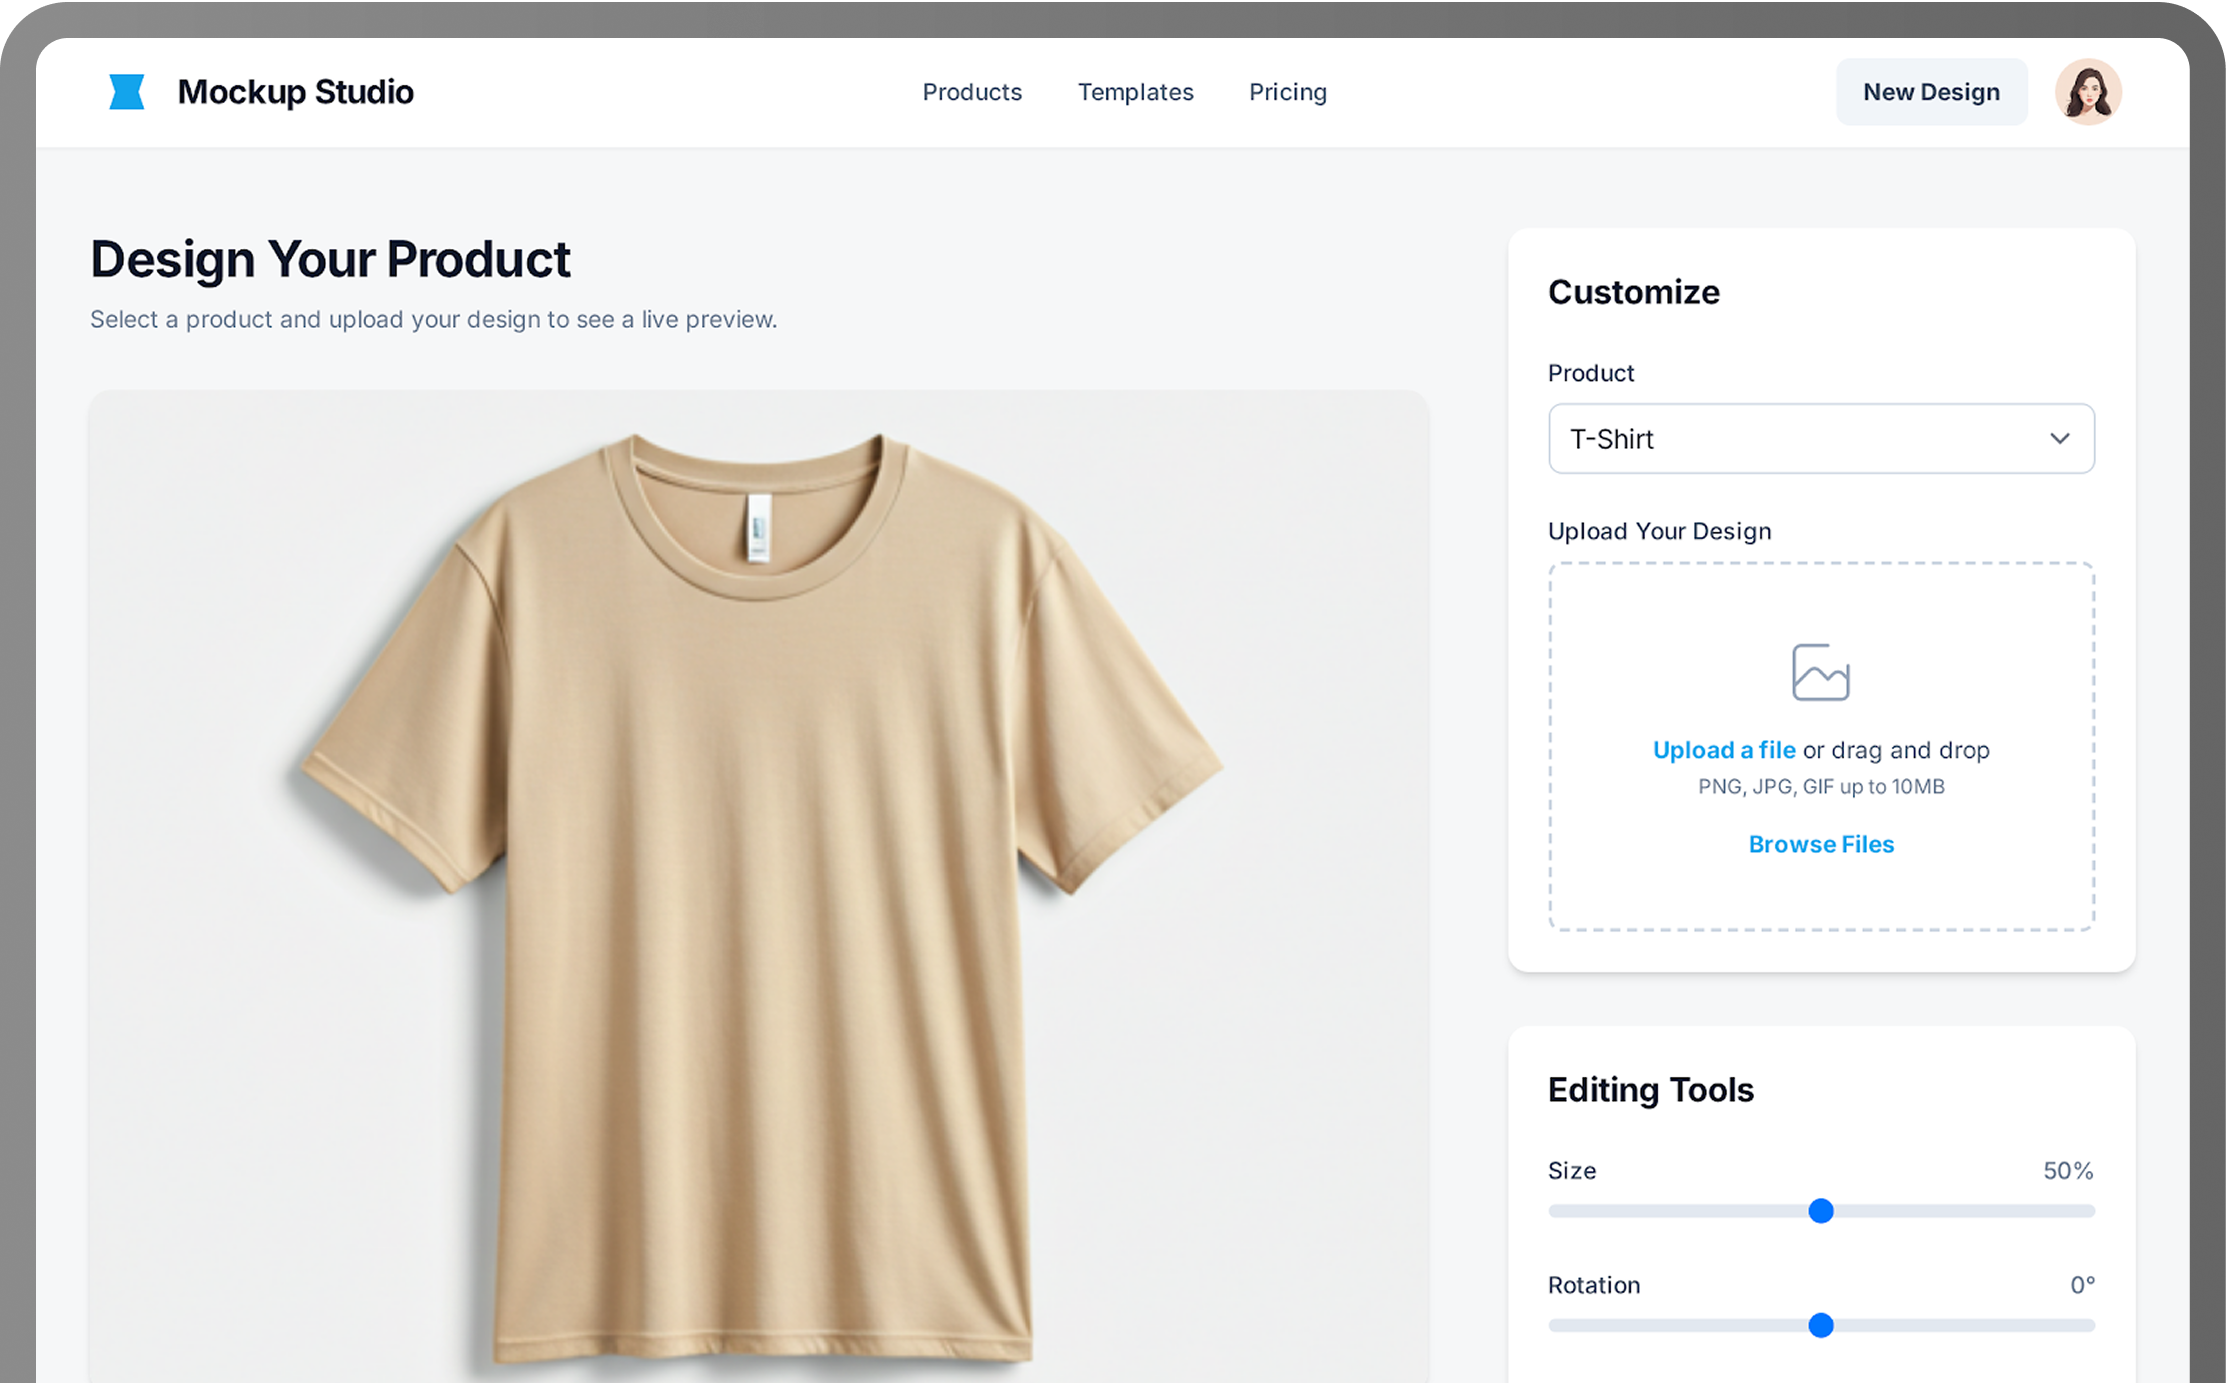The image size is (2226, 1383).
Task: Click the Rotation slider handle
Action: pyautogui.click(x=1820, y=1325)
